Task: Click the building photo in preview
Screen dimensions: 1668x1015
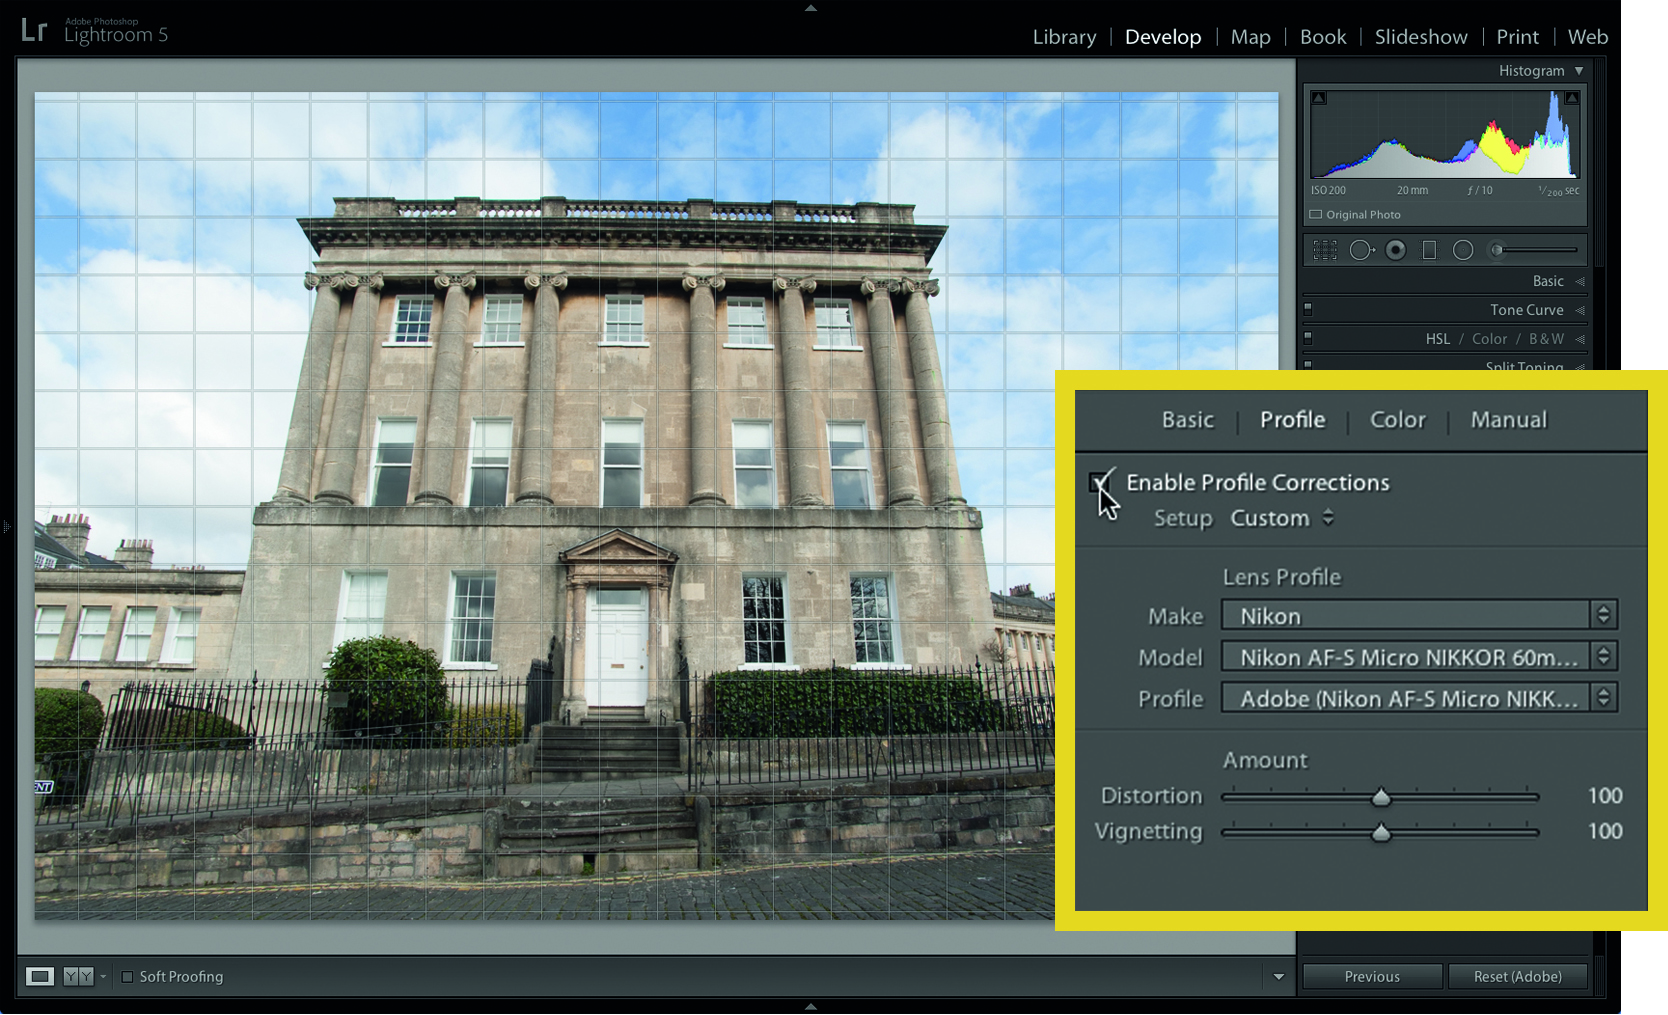Action: (x=656, y=506)
